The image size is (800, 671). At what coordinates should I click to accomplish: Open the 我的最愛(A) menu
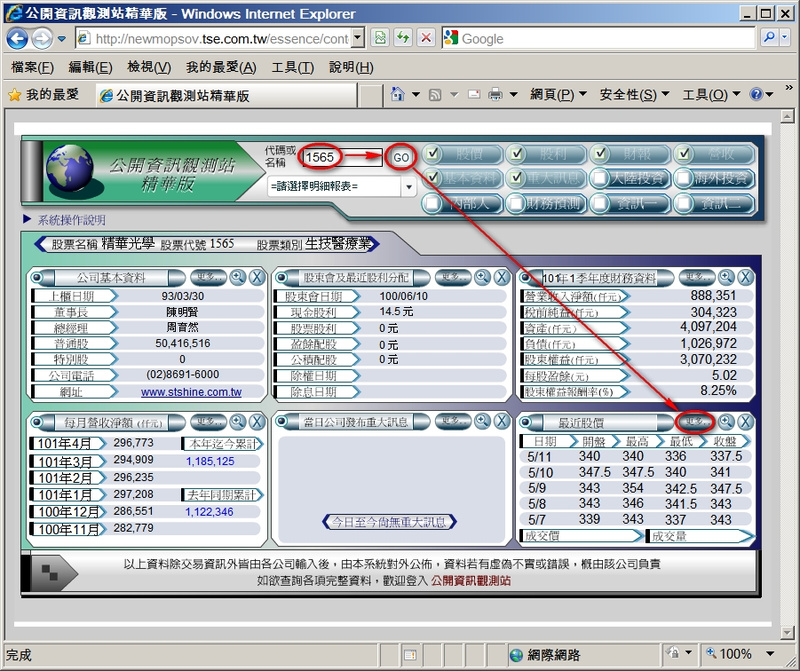[221, 67]
